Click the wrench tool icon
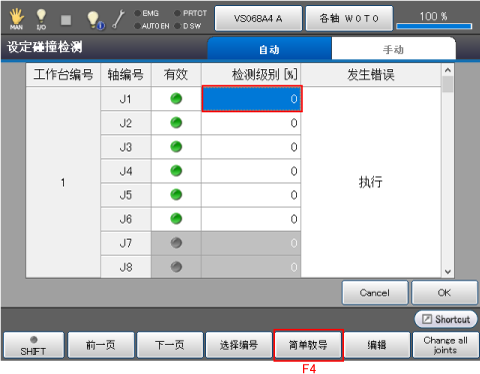 click(118, 19)
